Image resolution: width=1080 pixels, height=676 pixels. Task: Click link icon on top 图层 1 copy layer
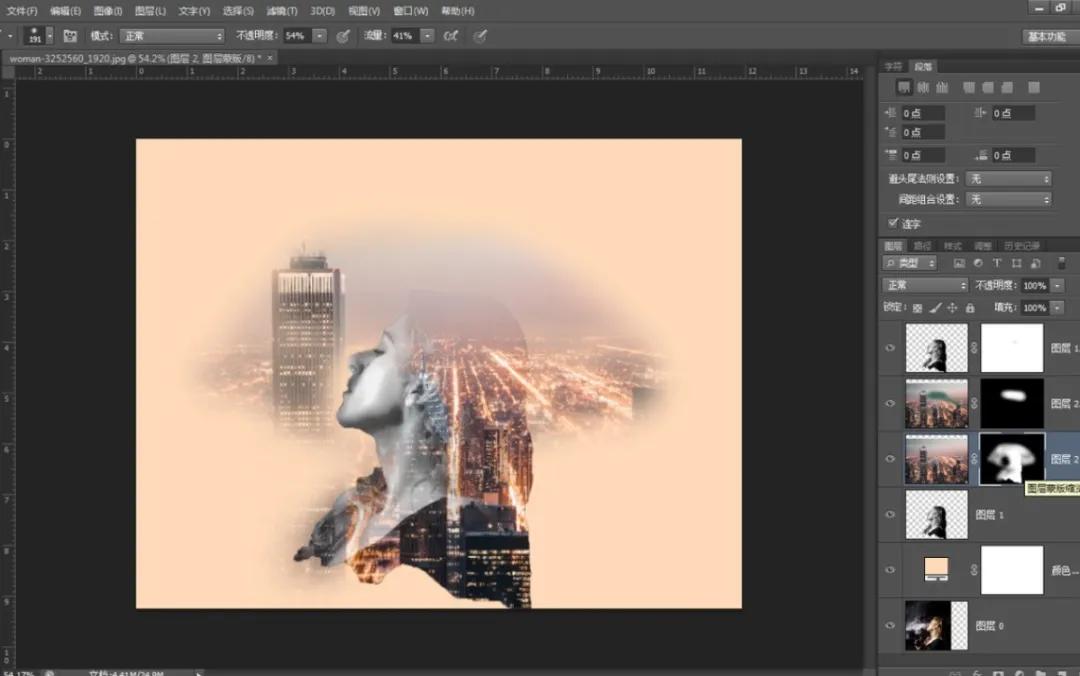point(974,348)
